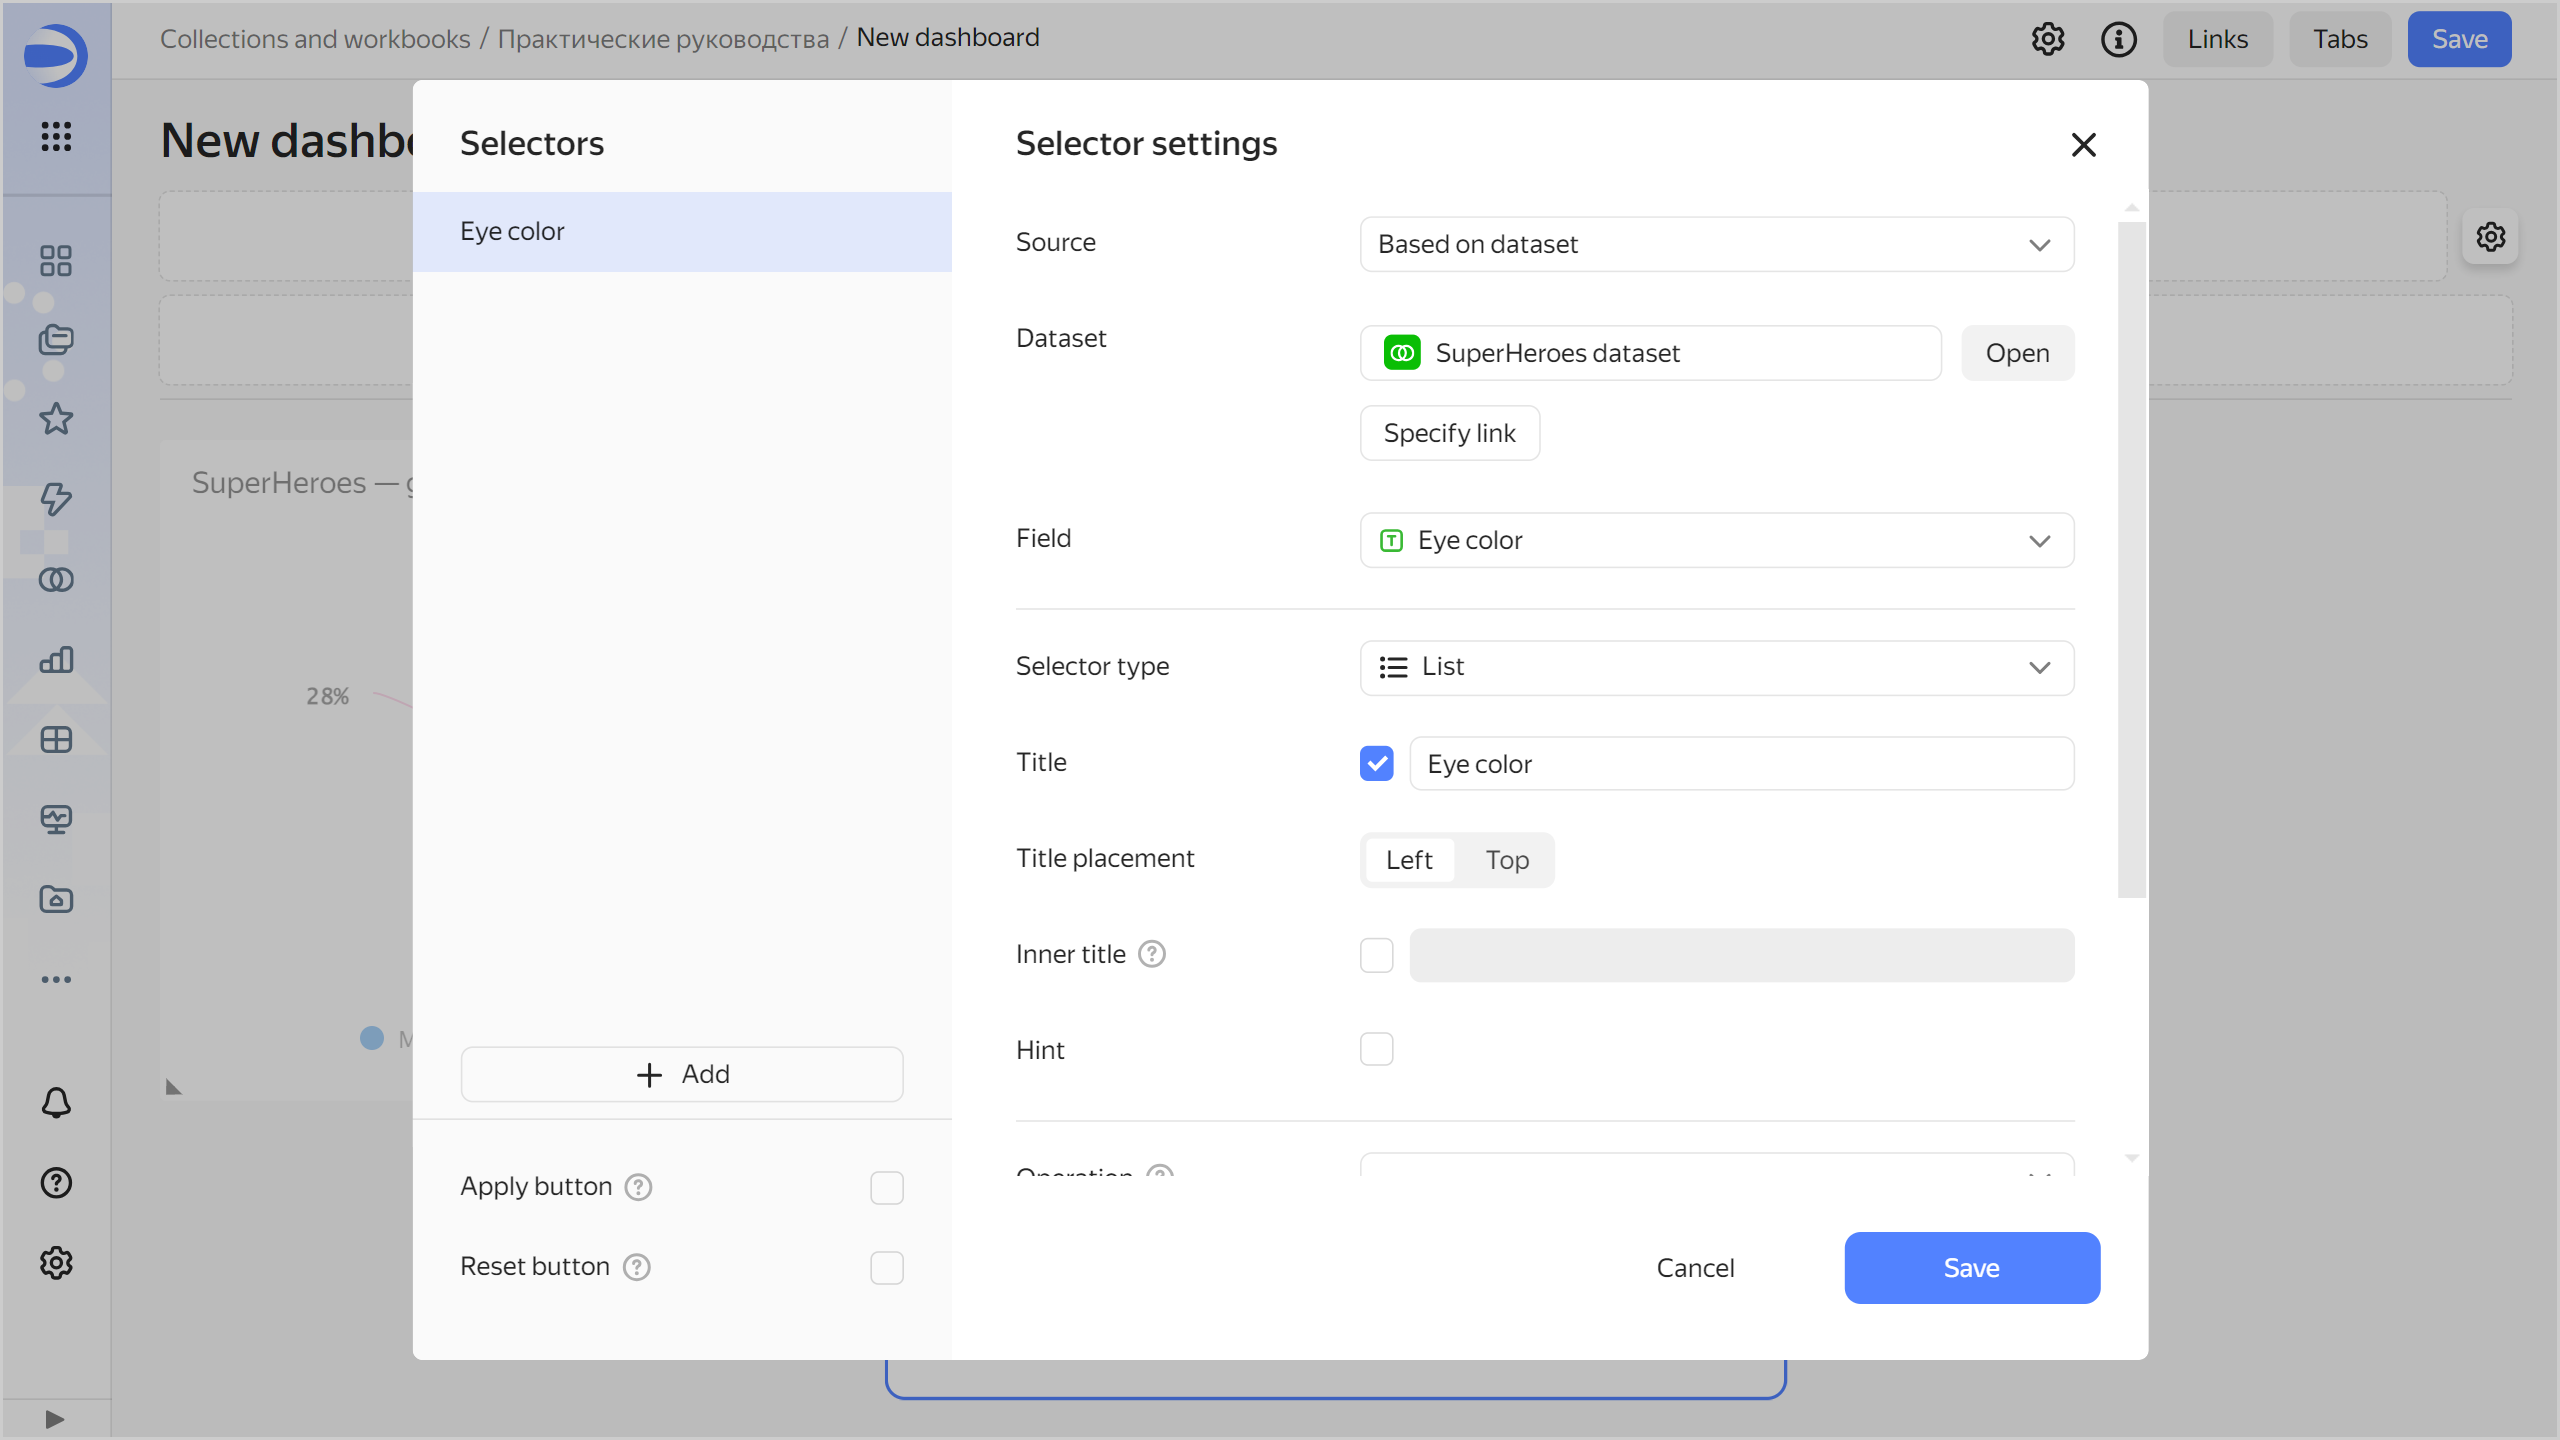Viewport: 2560px width, 1440px height.
Task: Open the services grid menu icon
Action: click(56, 136)
